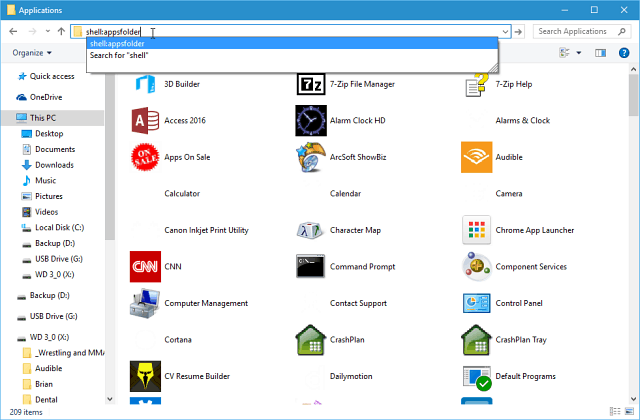Viewport: 640px width, 420px height.
Task: Select the Calculator app label
Action: tap(182, 193)
